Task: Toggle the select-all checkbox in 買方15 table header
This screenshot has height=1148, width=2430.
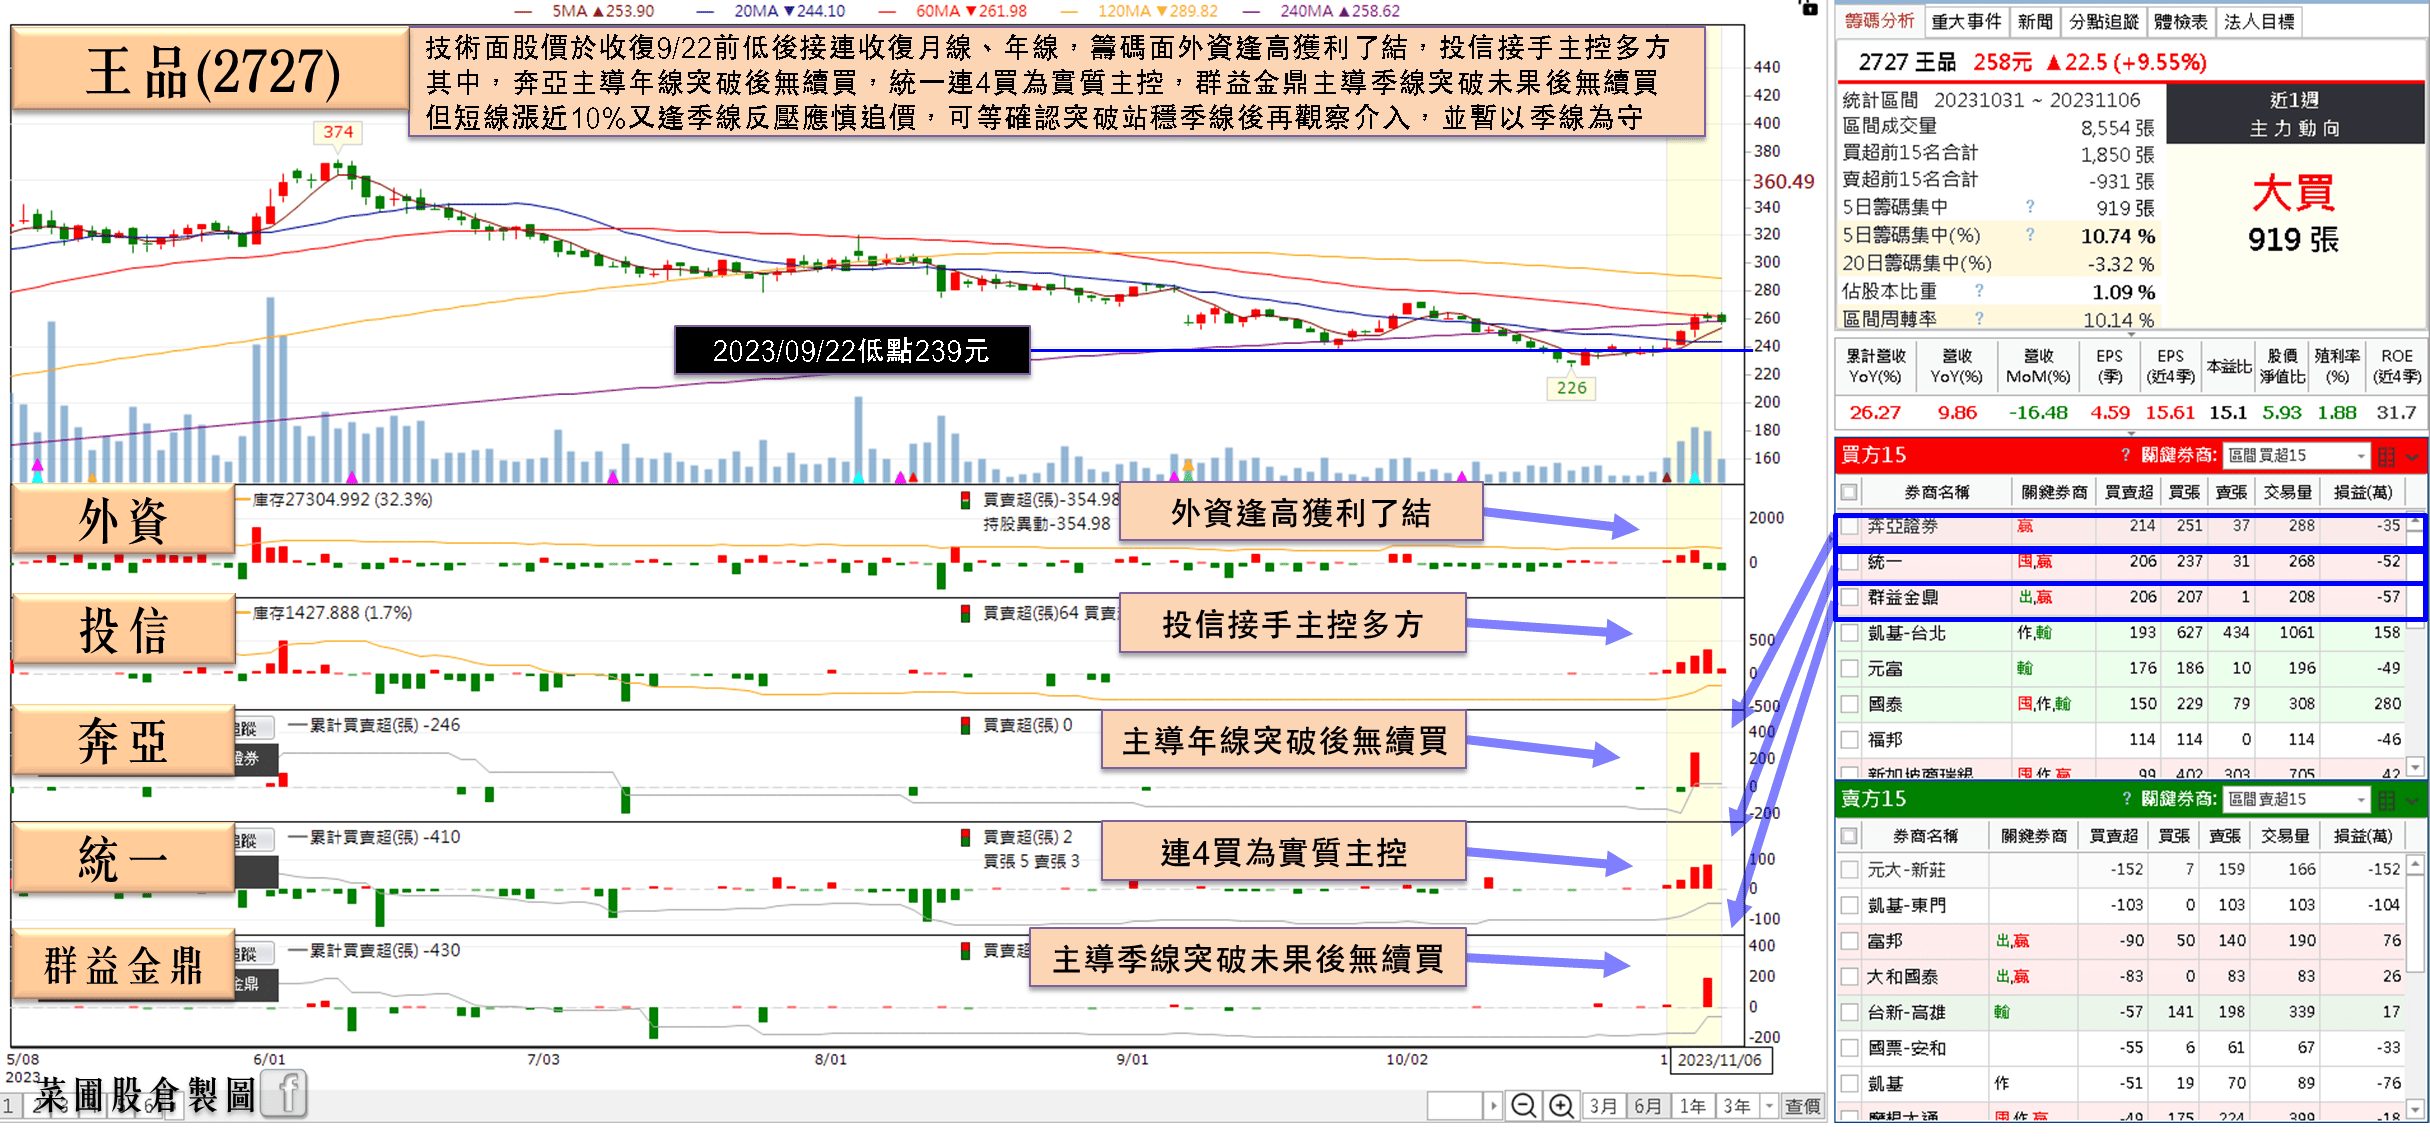Action: (x=1849, y=492)
